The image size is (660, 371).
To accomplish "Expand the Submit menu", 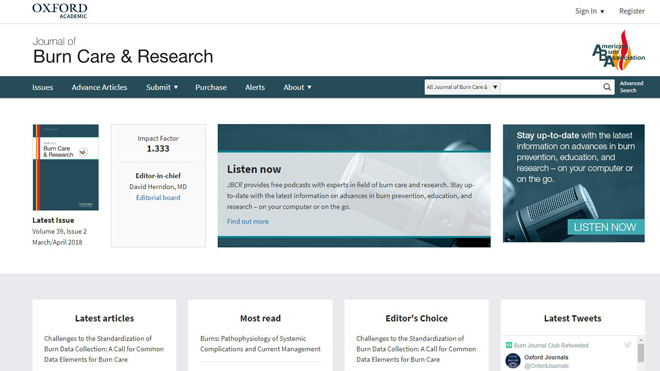I will (x=162, y=87).
